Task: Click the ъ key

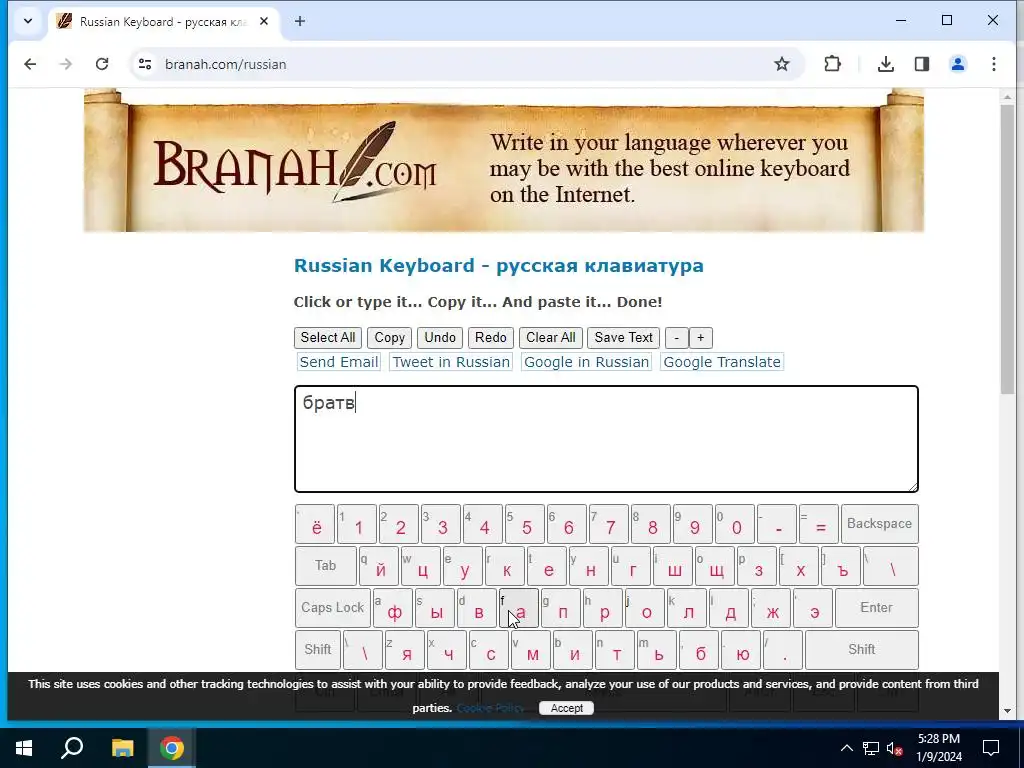Action: pos(840,566)
